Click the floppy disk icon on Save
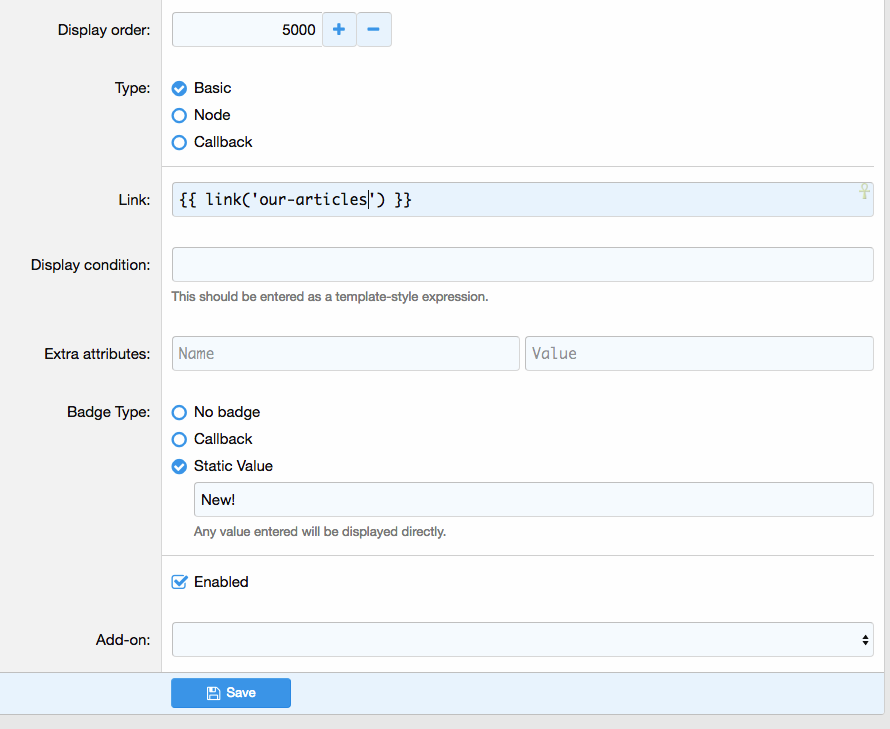 213,693
